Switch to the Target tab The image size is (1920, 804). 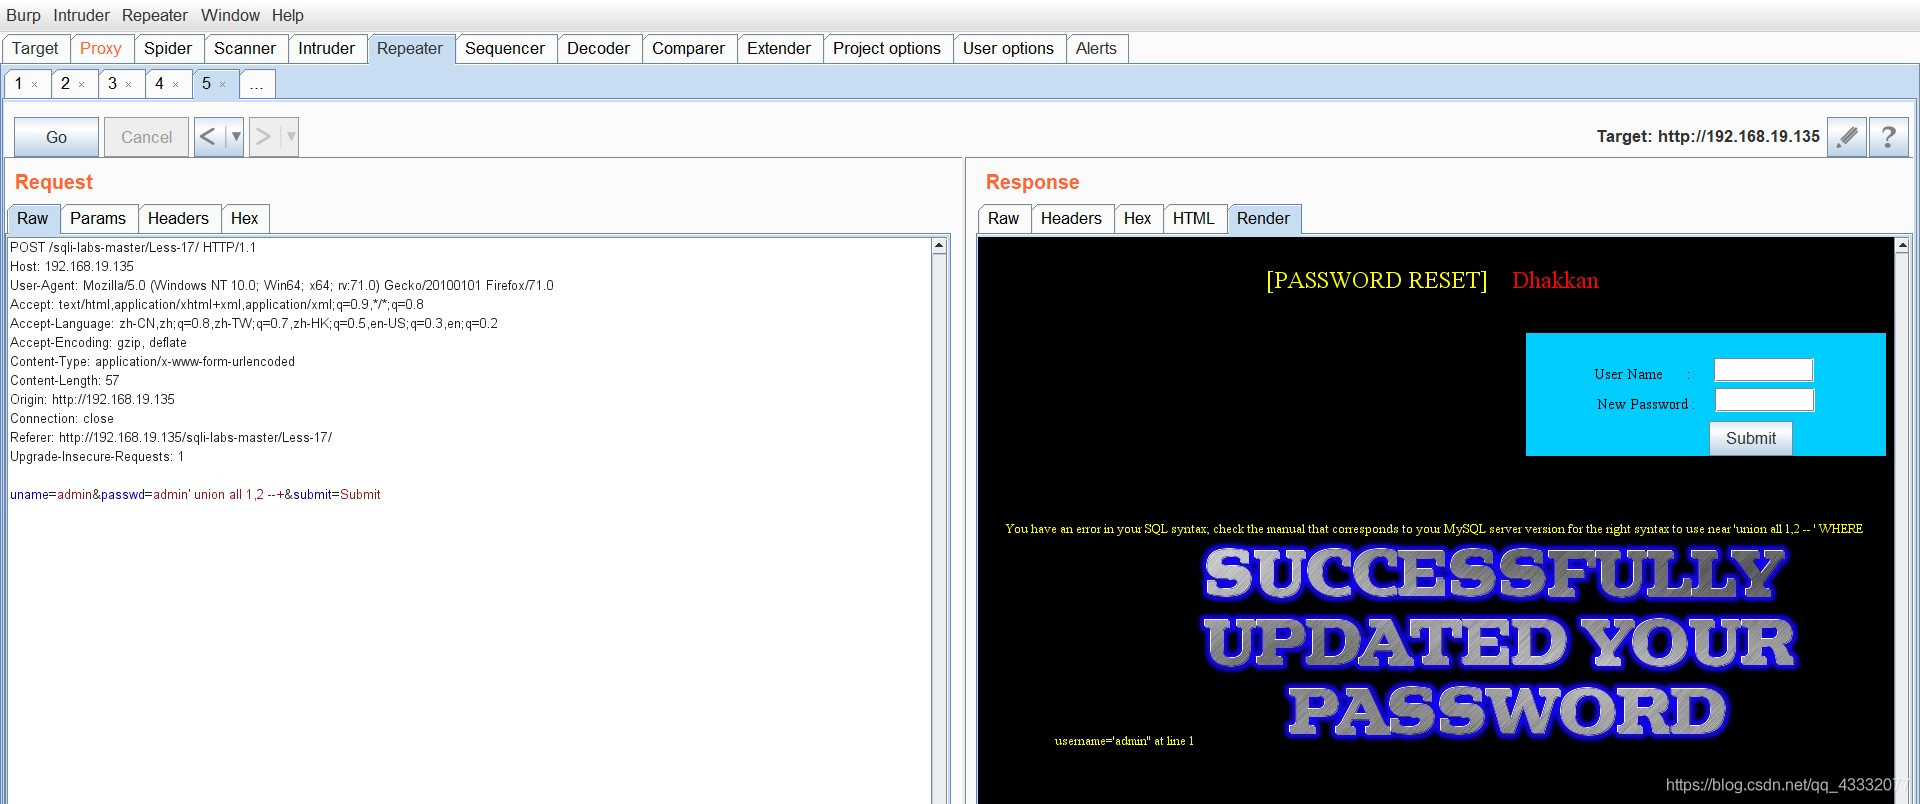pos(36,48)
